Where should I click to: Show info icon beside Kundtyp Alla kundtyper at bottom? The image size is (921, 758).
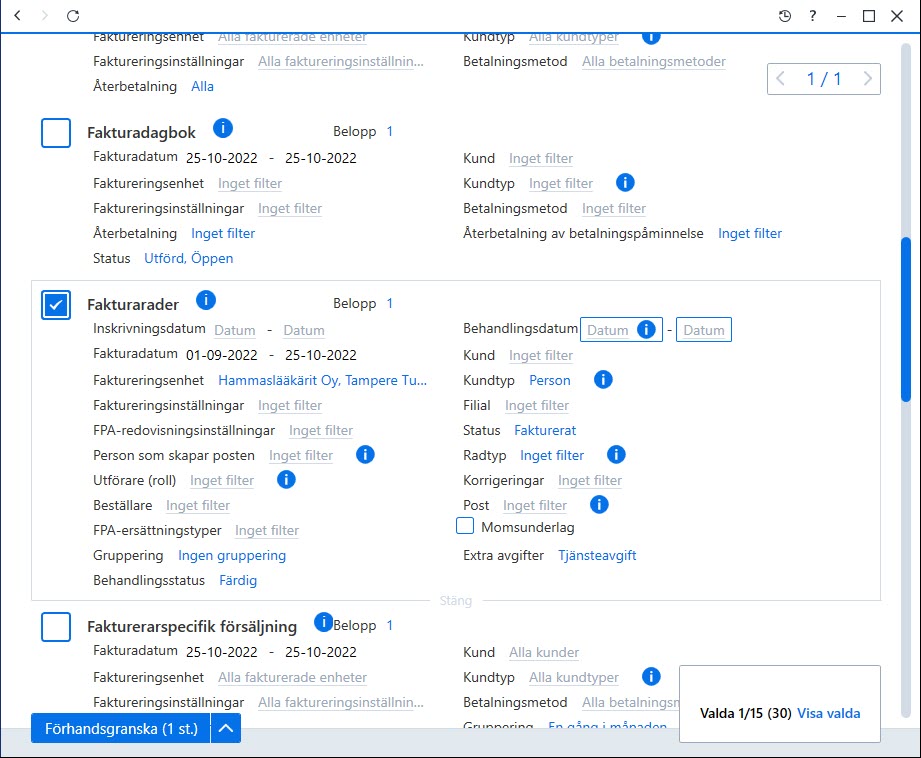coord(651,676)
